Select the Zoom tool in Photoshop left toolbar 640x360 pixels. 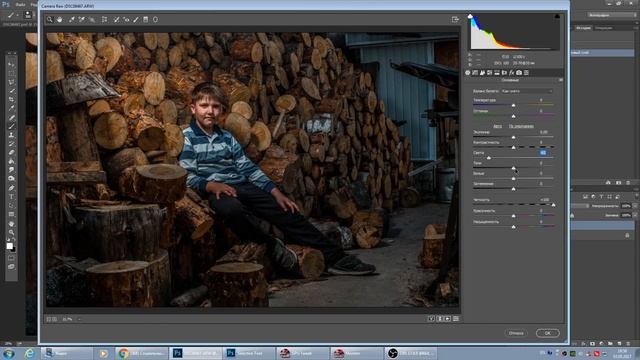[11, 233]
